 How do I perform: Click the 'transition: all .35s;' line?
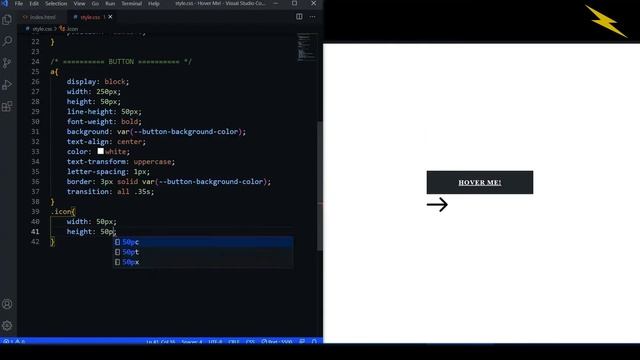[110, 192]
